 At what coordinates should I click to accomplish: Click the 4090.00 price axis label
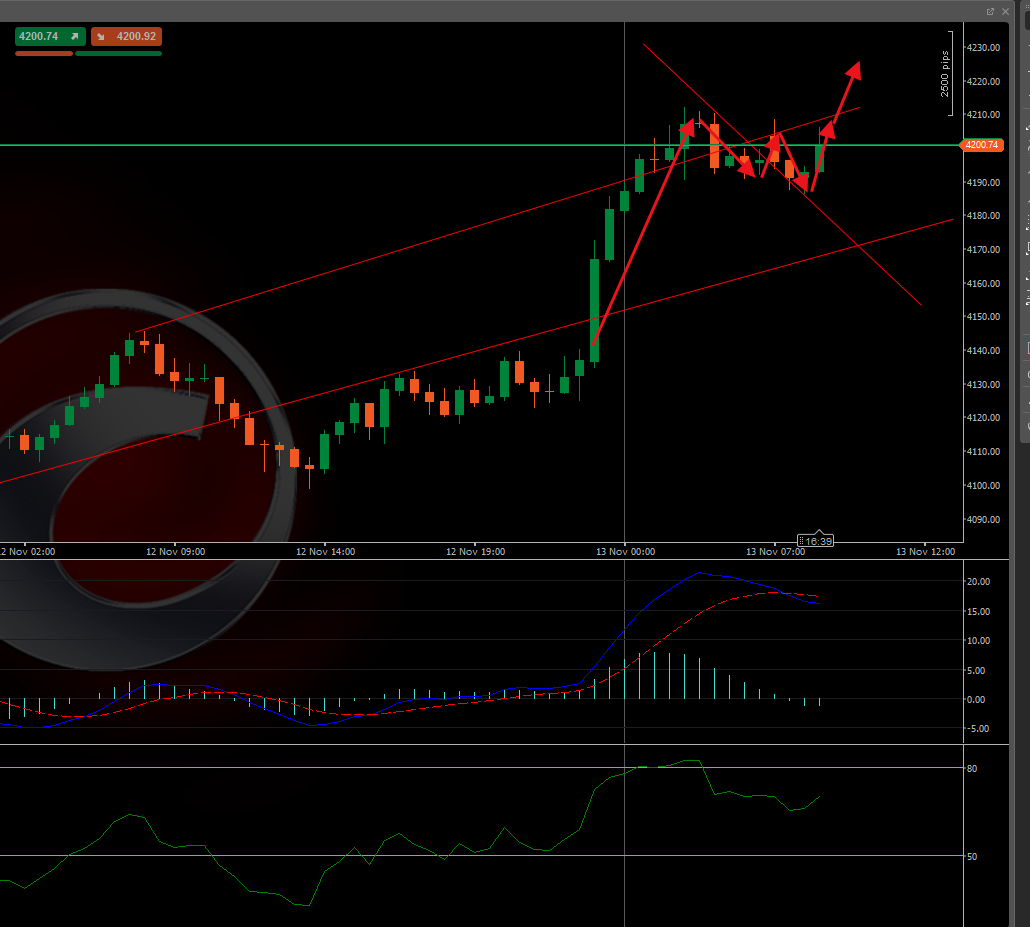pos(983,520)
